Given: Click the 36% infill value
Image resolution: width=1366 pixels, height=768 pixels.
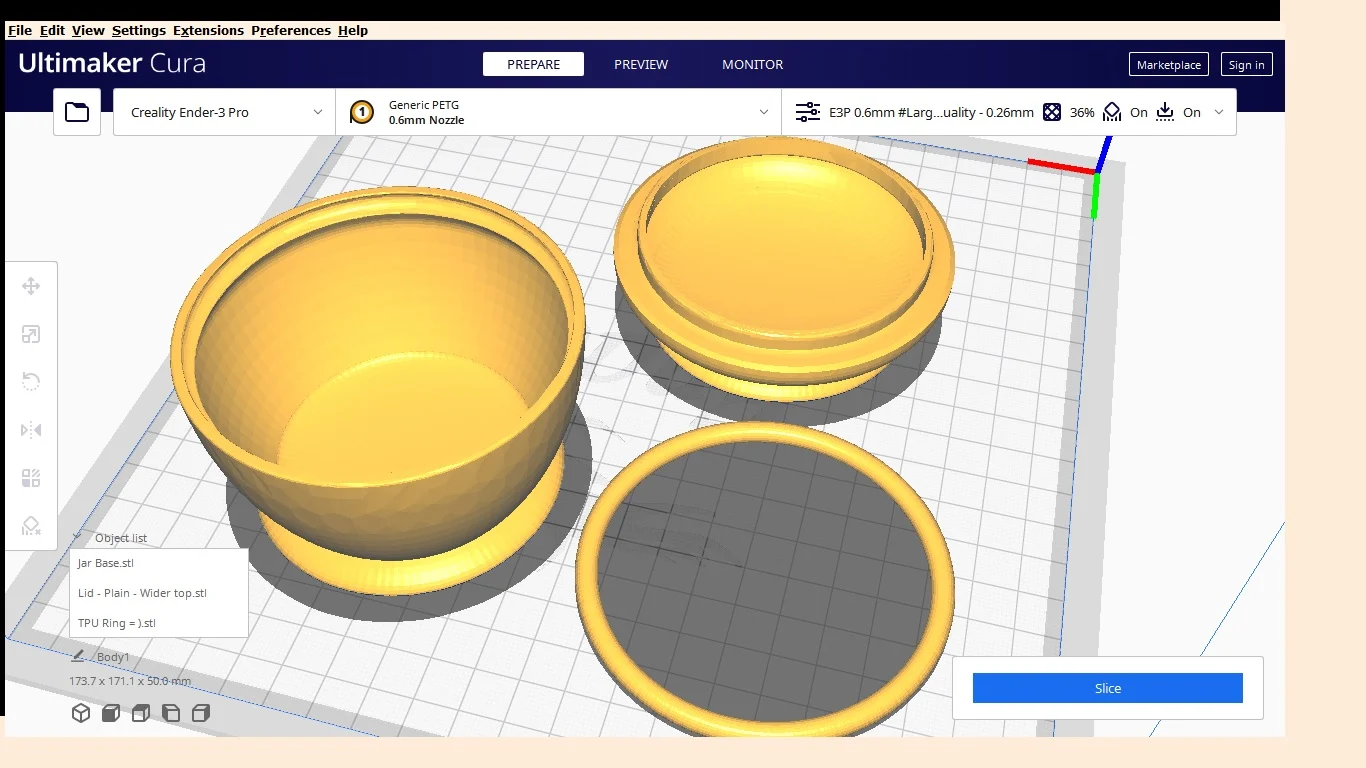Looking at the screenshot, I should [1082, 113].
